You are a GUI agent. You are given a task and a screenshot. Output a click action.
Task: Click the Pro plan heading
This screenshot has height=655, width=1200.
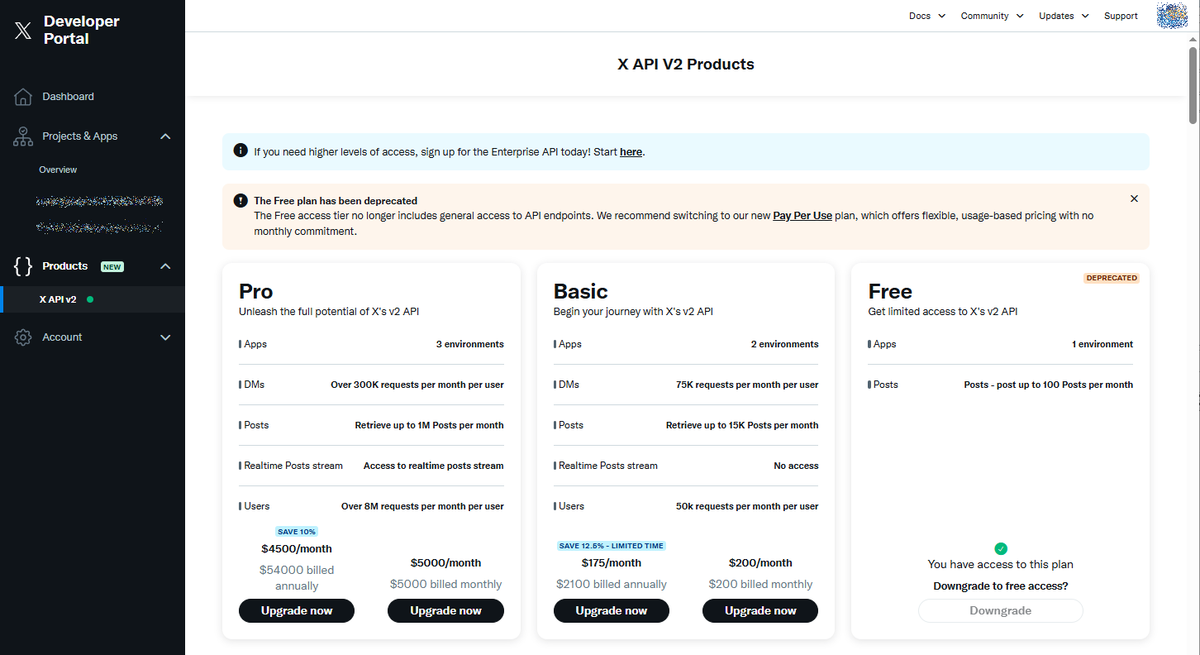coord(256,291)
